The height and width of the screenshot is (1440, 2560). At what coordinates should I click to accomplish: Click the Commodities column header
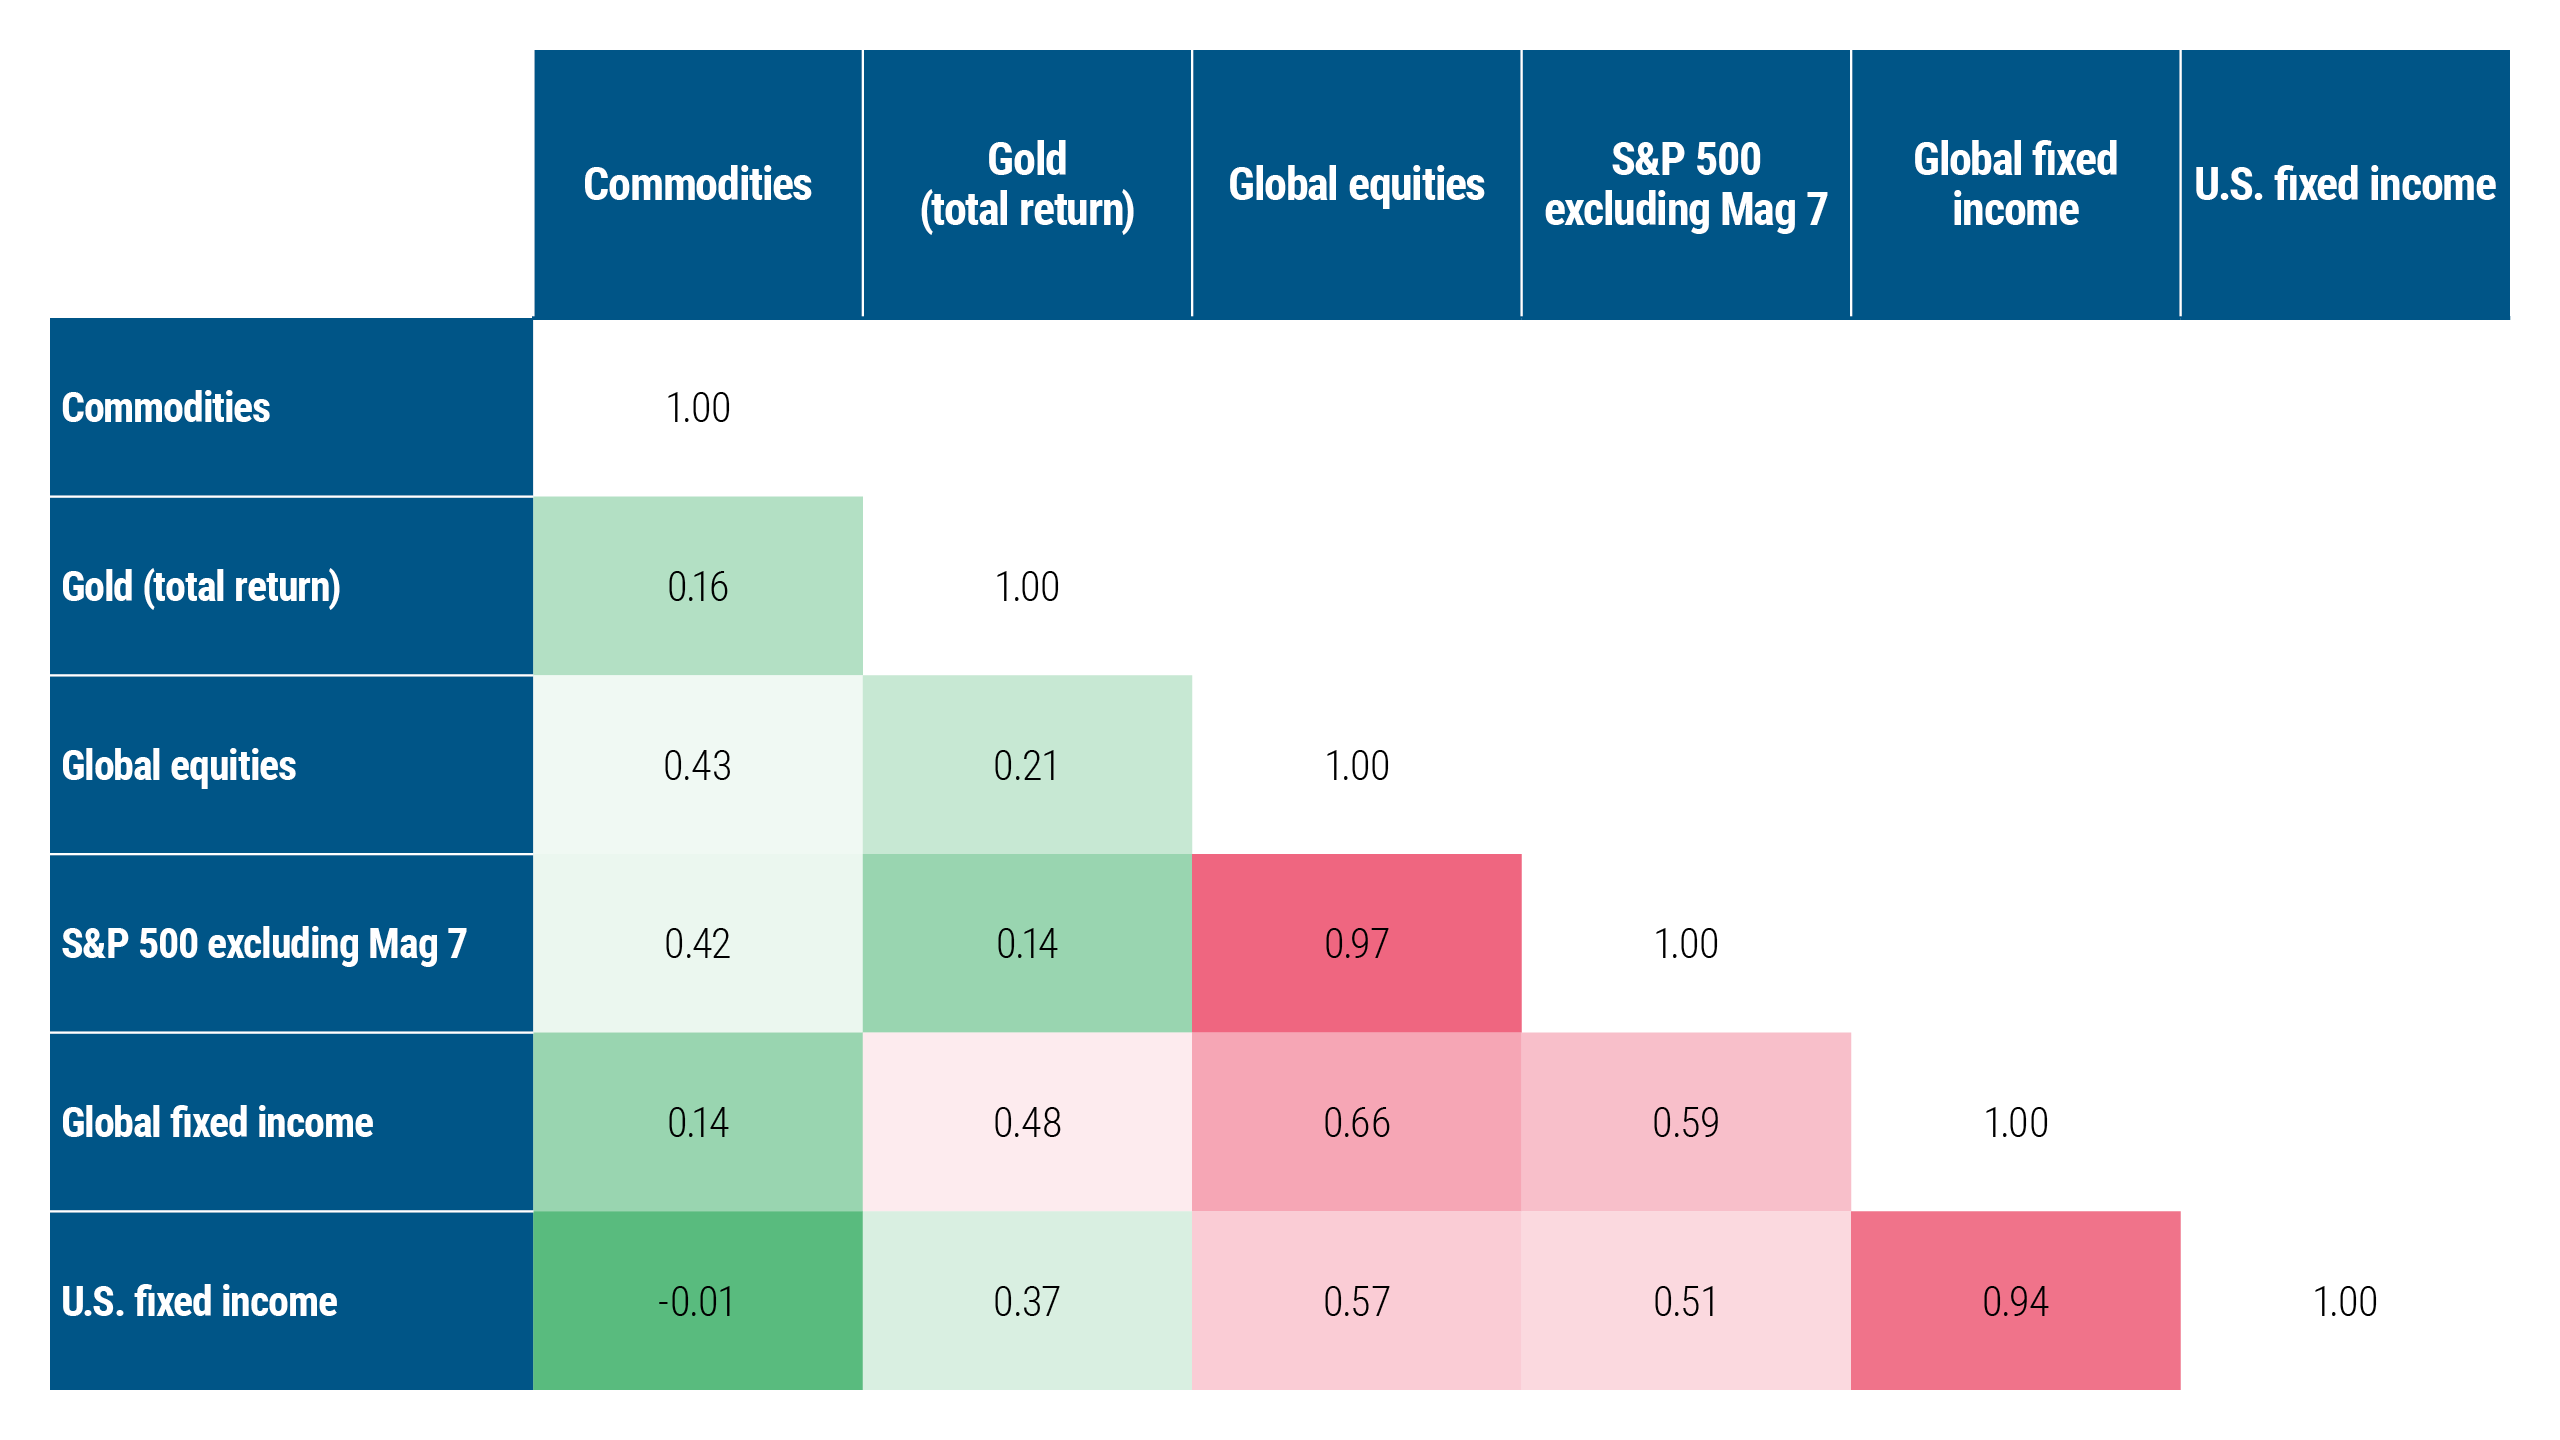tap(697, 184)
